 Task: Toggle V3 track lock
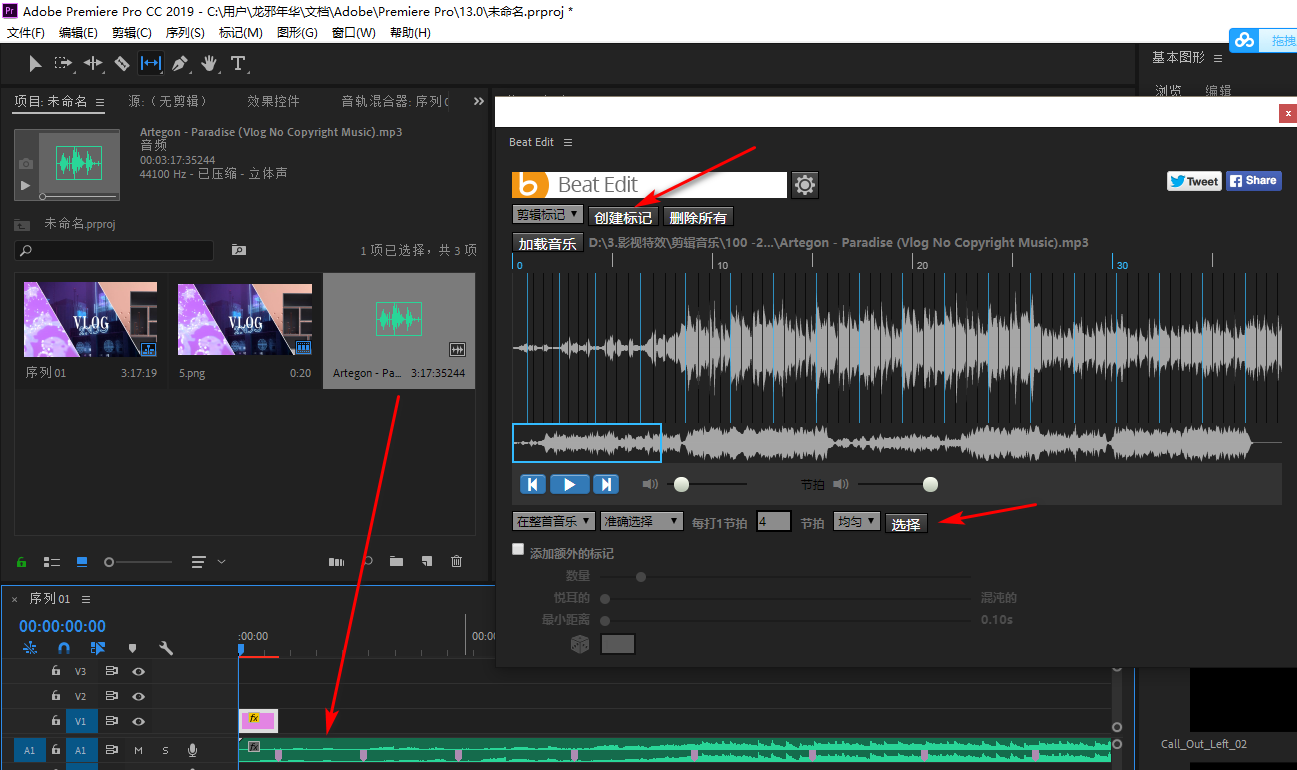pyautogui.click(x=57, y=671)
